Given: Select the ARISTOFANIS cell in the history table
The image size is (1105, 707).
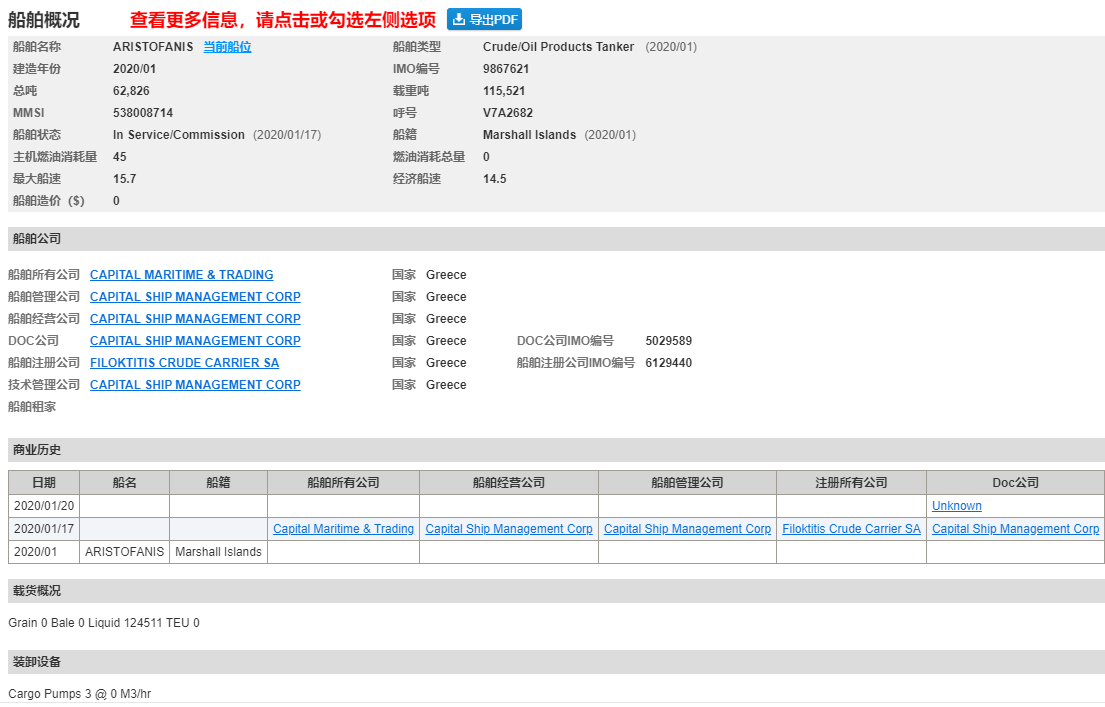Looking at the screenshot, I should 125,552.
